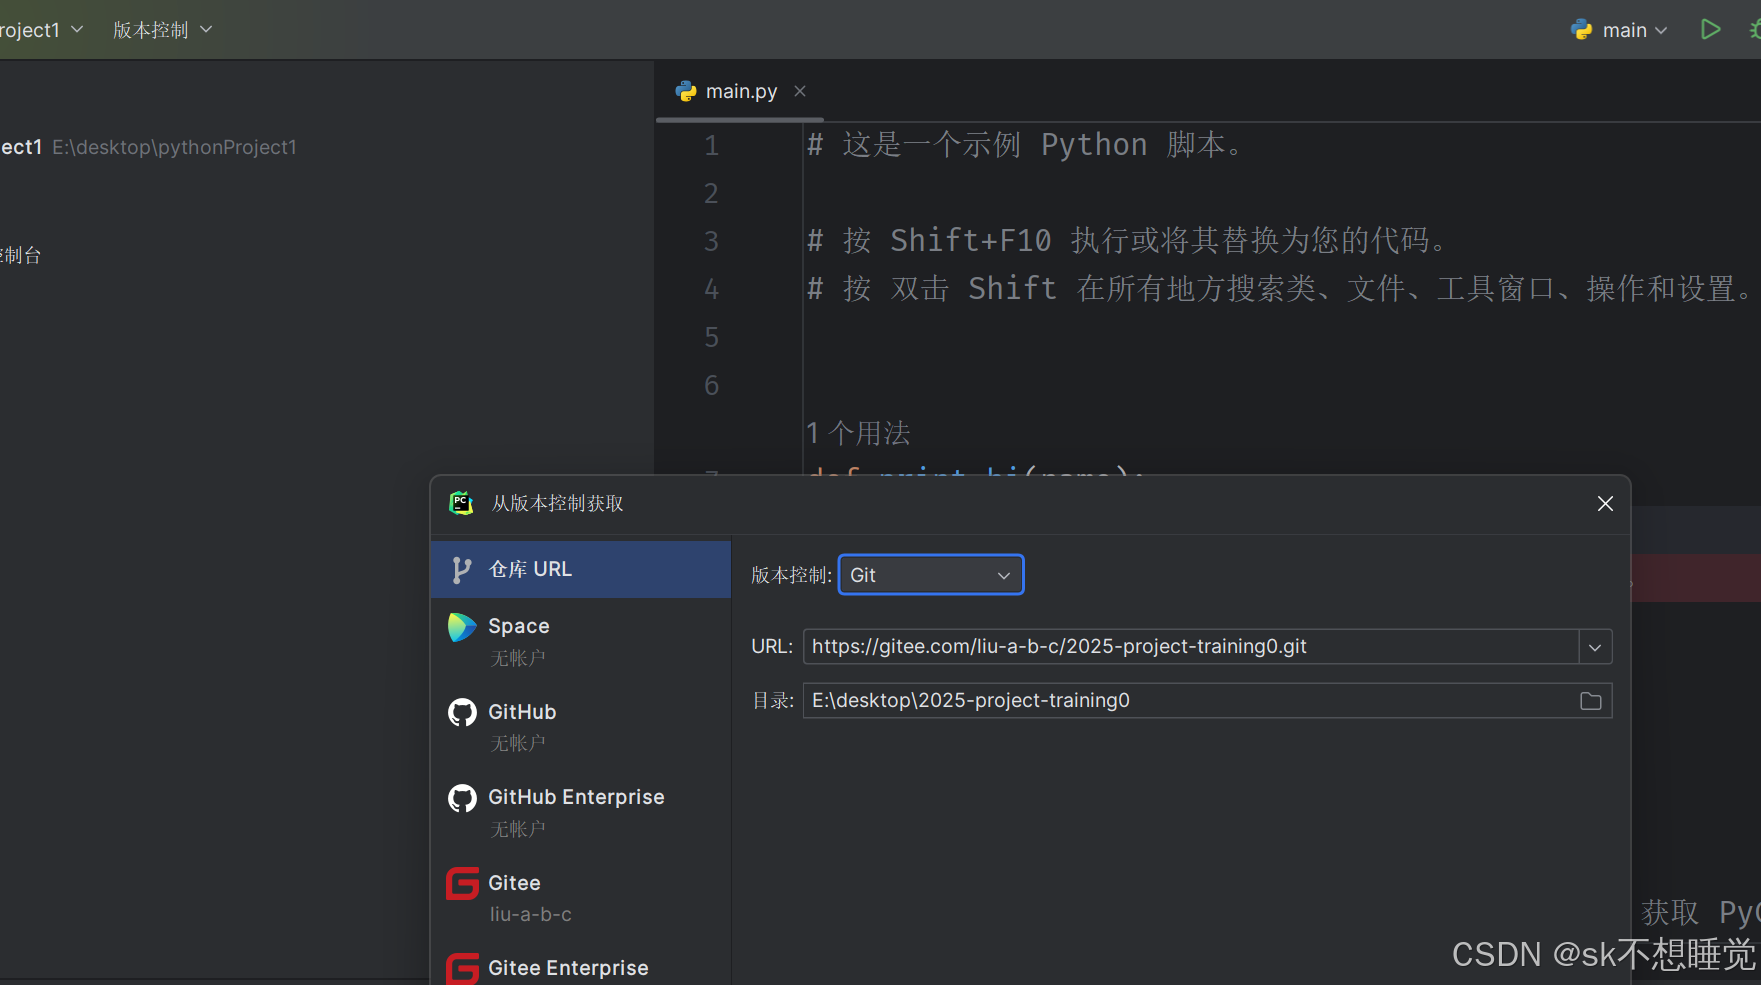Click the 双击 Shift comment on line 4
Viewport: 1761px width, 985px height.
click(1280, 288)
